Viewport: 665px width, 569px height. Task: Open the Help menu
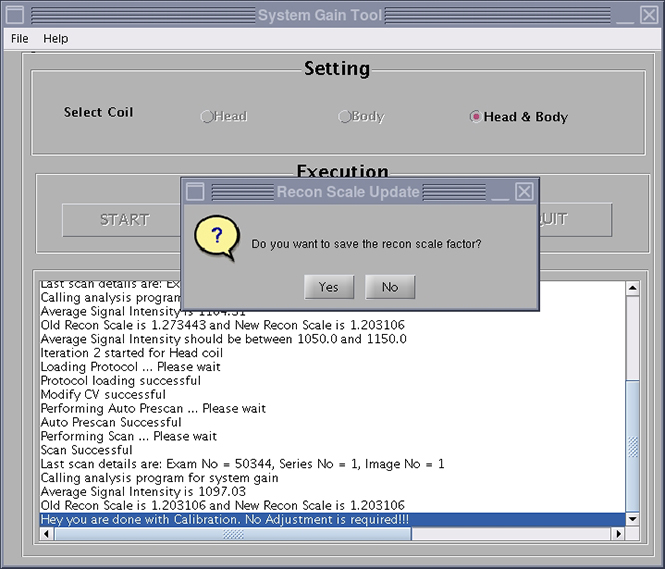click(56, 38)
